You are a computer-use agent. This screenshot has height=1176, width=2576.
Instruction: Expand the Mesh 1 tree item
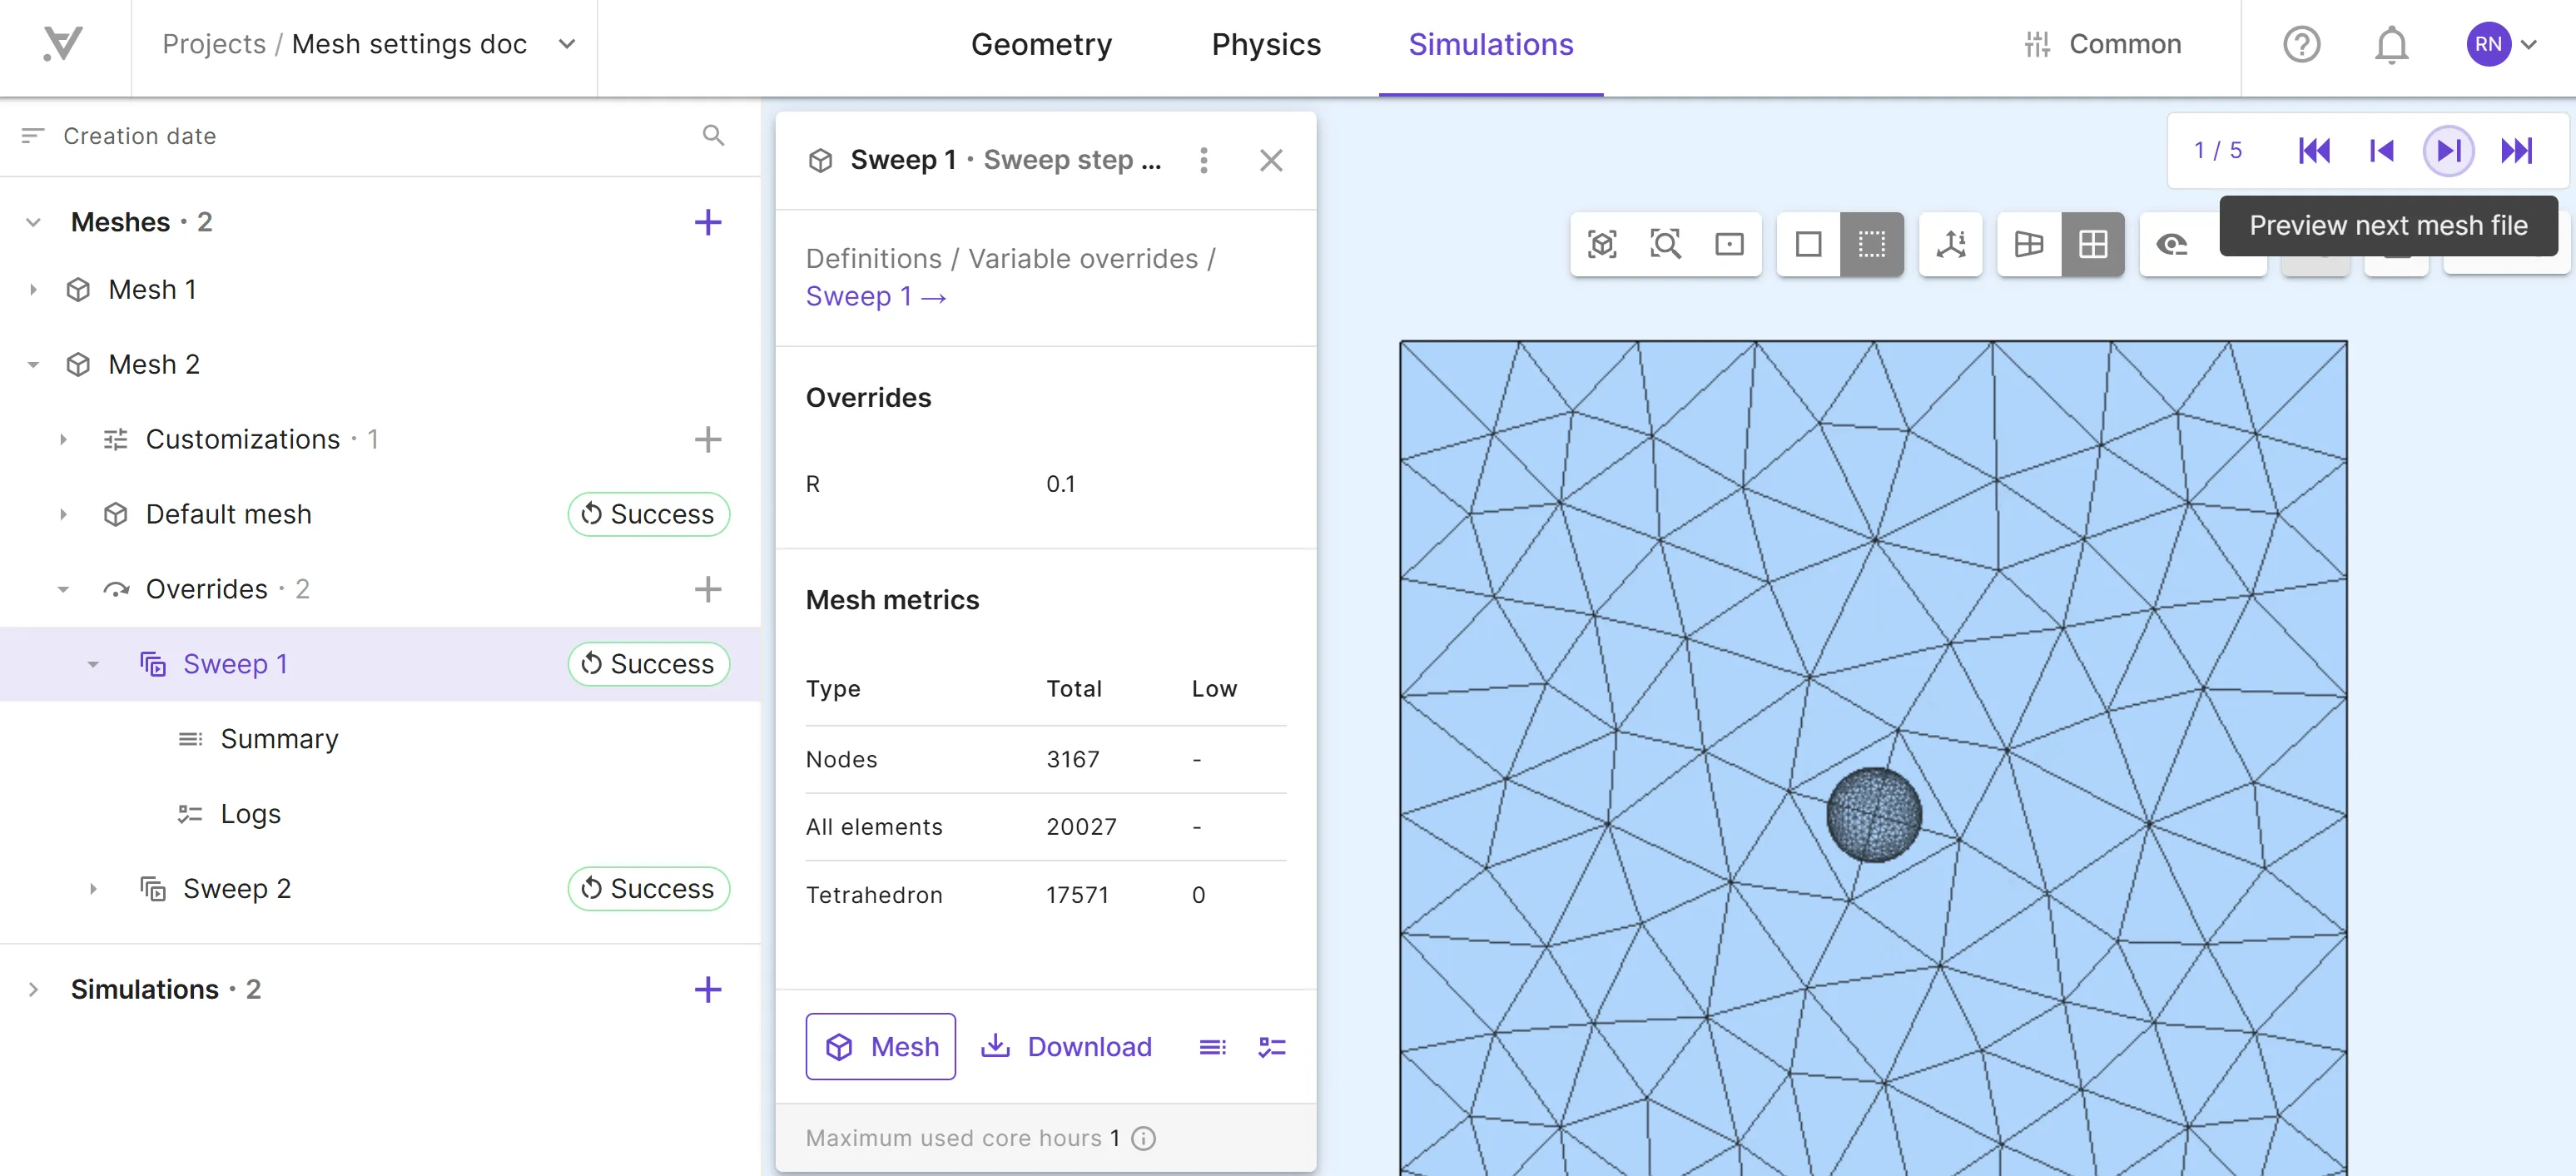click(x=33, y=289)
